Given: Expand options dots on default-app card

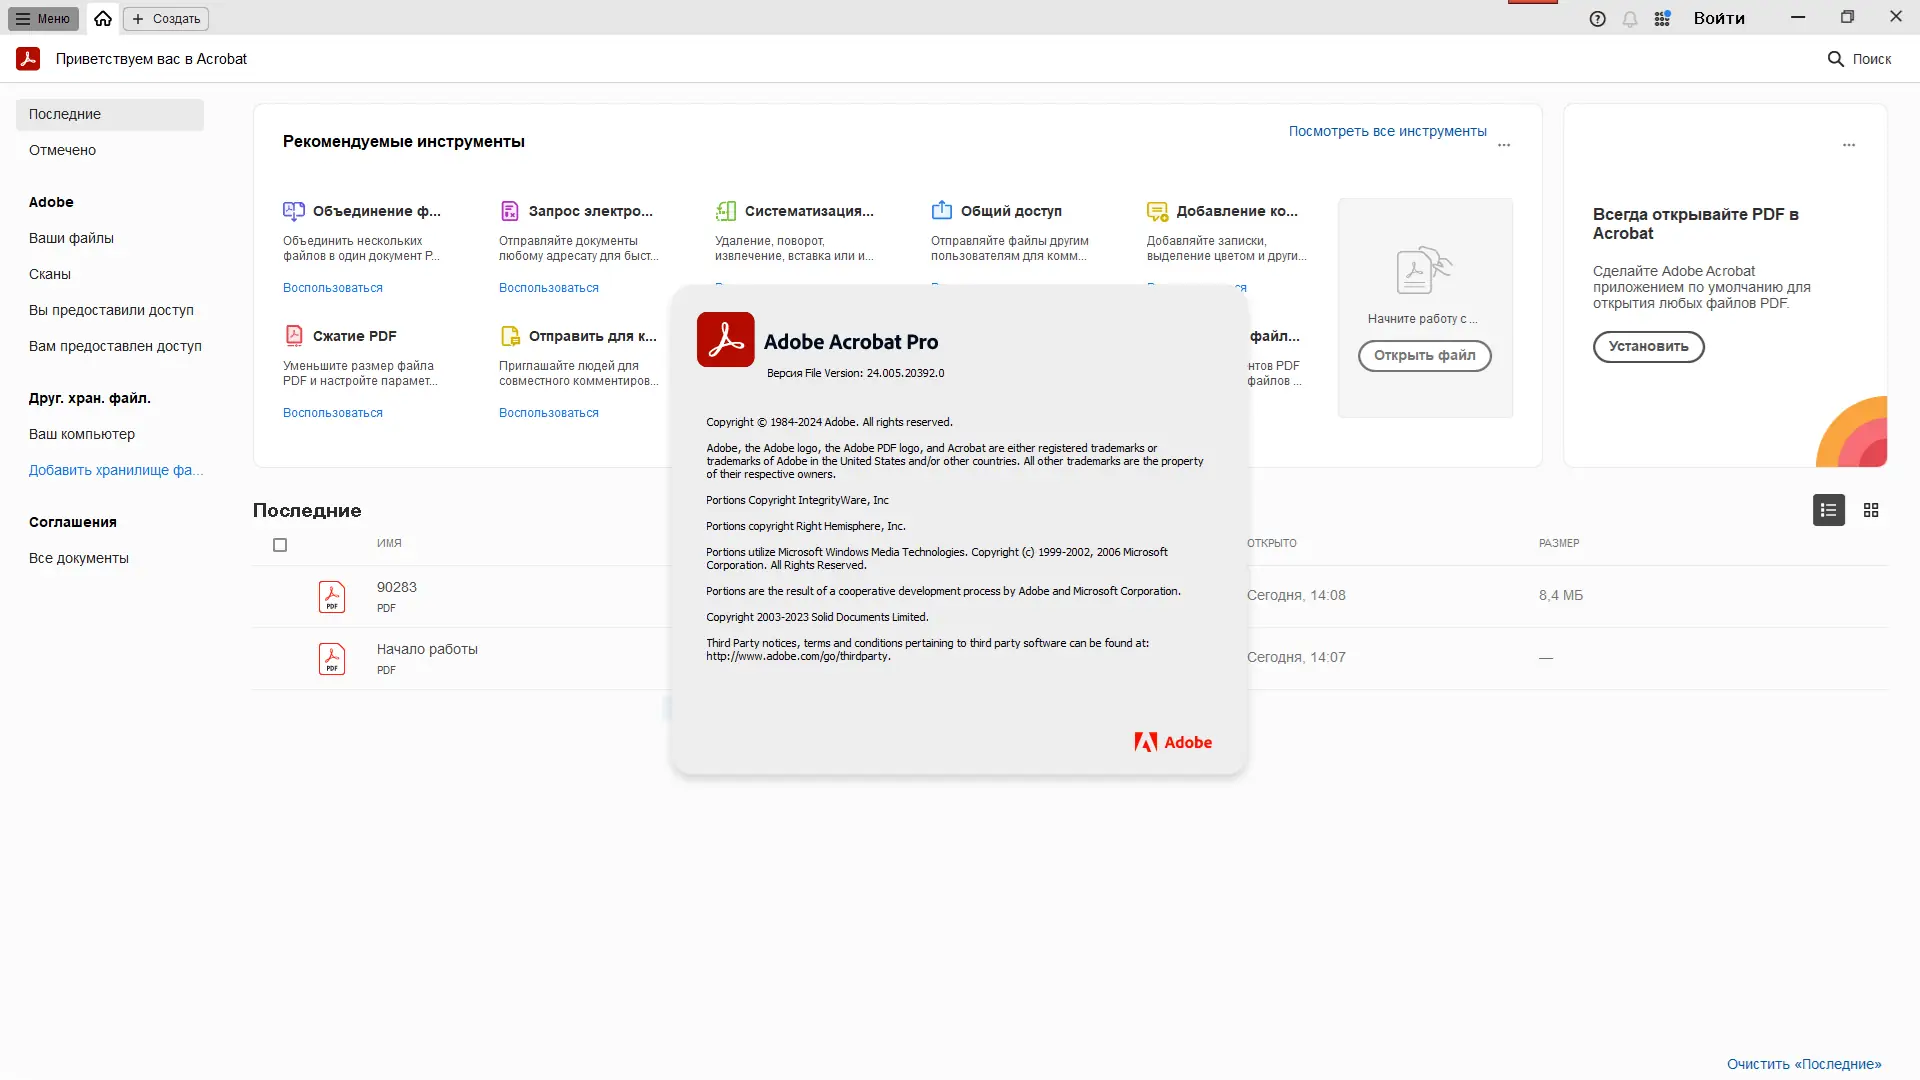Looking at the screenshot, I should pos(1849,145).
